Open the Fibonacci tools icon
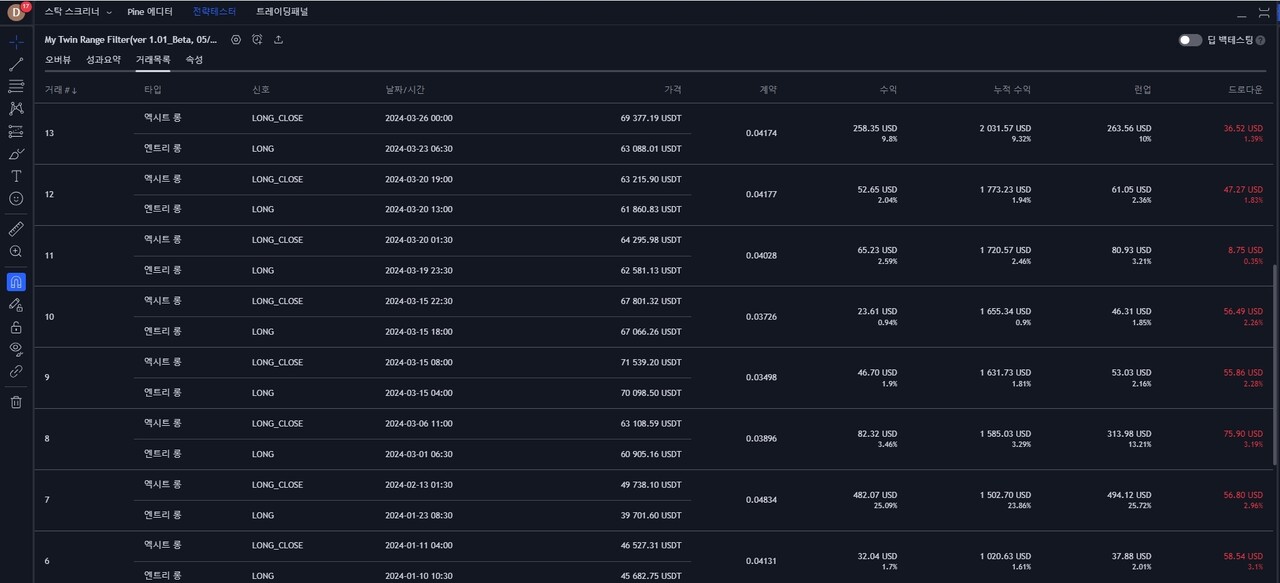This screenshot has height=583, width=1280. coord(16,87)
